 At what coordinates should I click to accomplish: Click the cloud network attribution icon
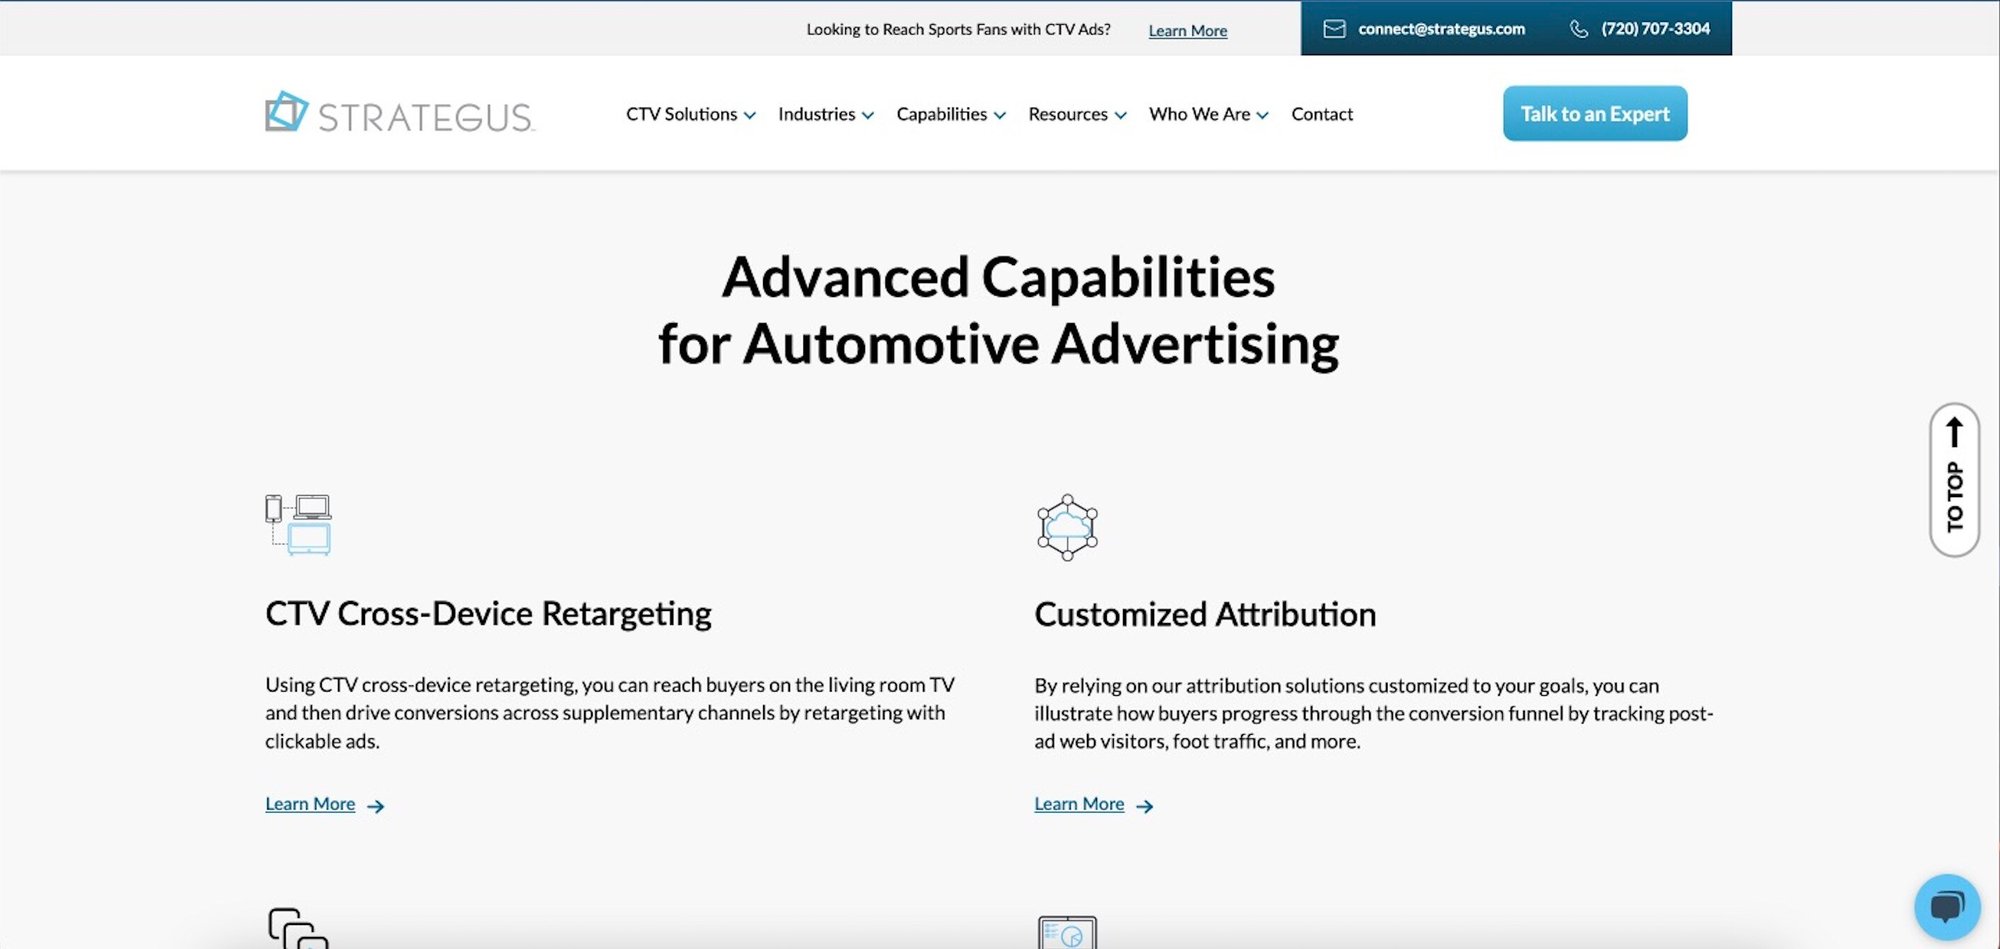tap(1067, 527)
